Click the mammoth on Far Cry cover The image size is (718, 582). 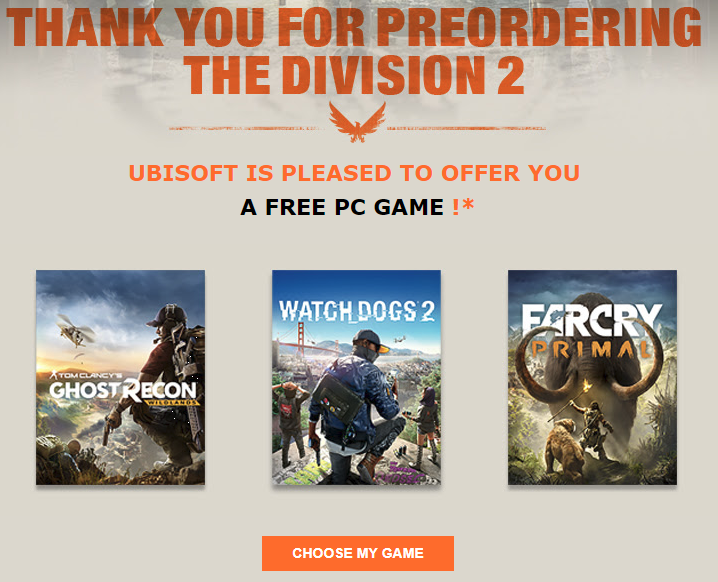pos(591,366)
